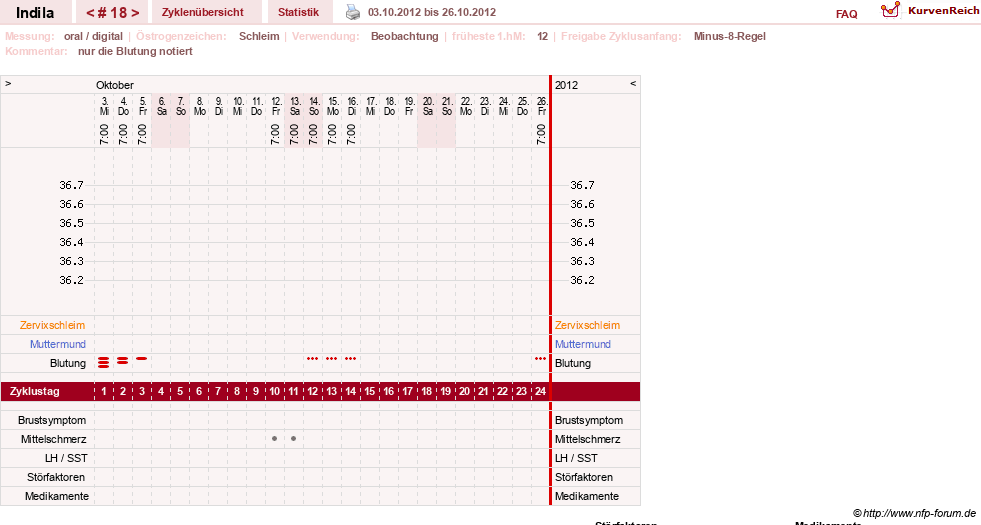Click the '<' expander next to 2012

[633, 83]
